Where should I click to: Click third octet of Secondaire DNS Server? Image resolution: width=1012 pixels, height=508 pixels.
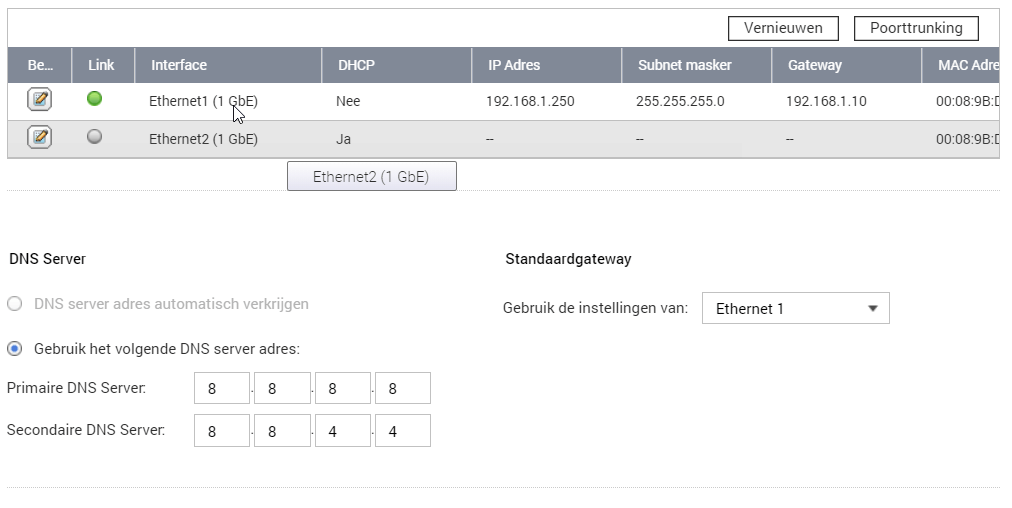pyautogui.click(x=342, y=431)
